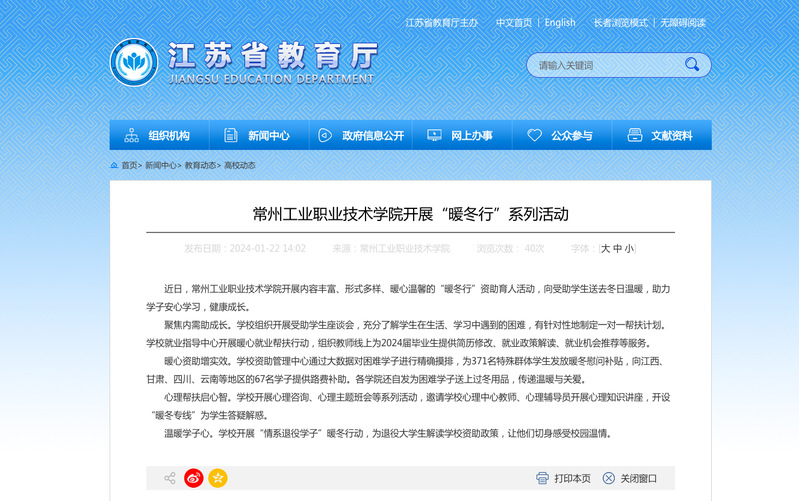Set font size to 大 (large)
Screen dimensions: 799x501
(x=605, y=248)
